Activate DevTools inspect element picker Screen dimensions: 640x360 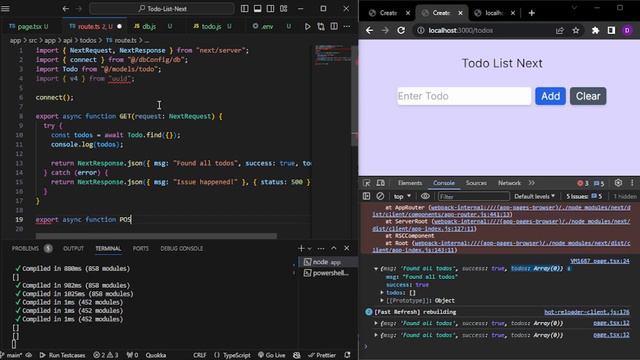[x=367, y=183]
